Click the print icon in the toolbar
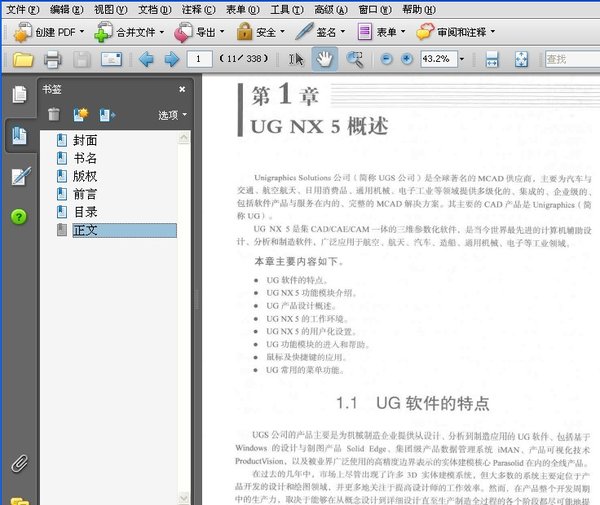 (x=53, y=59)
